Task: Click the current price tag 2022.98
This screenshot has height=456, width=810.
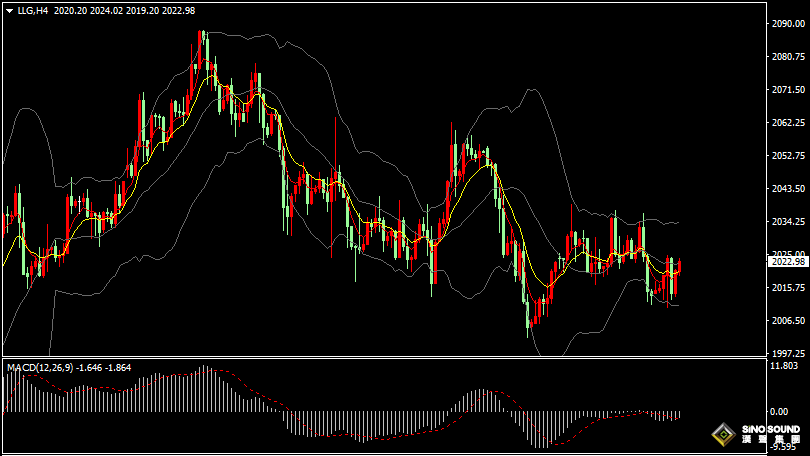Action: (787, 262)
